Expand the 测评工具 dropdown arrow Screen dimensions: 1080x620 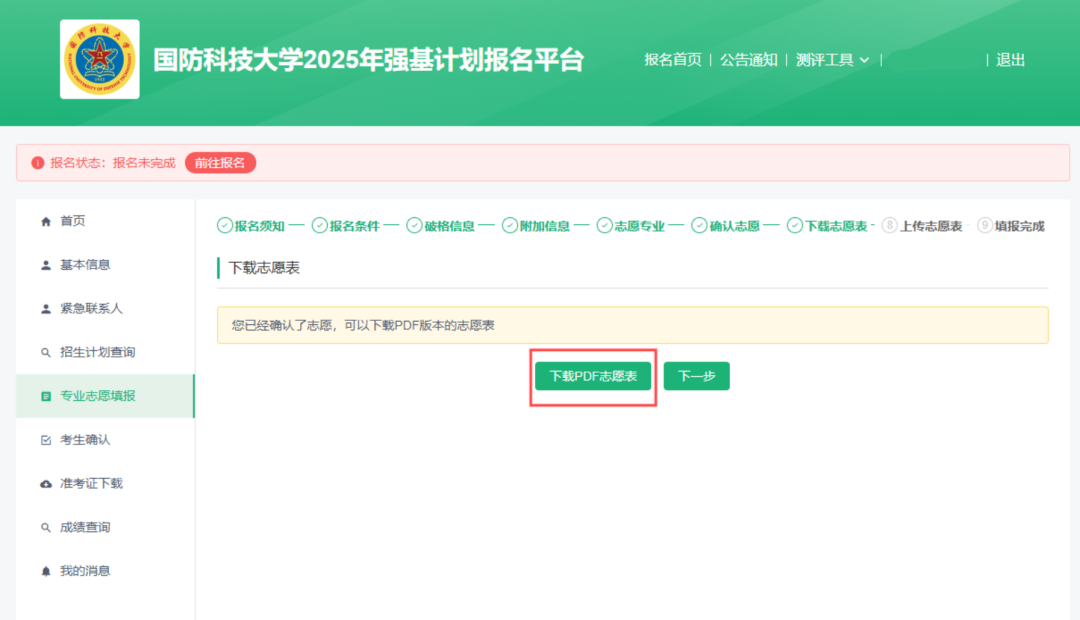pyautogui.click(x=864, y=61)
